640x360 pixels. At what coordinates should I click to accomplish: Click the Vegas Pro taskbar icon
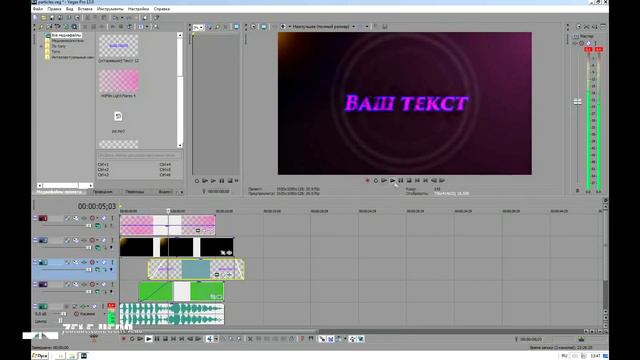83,356
